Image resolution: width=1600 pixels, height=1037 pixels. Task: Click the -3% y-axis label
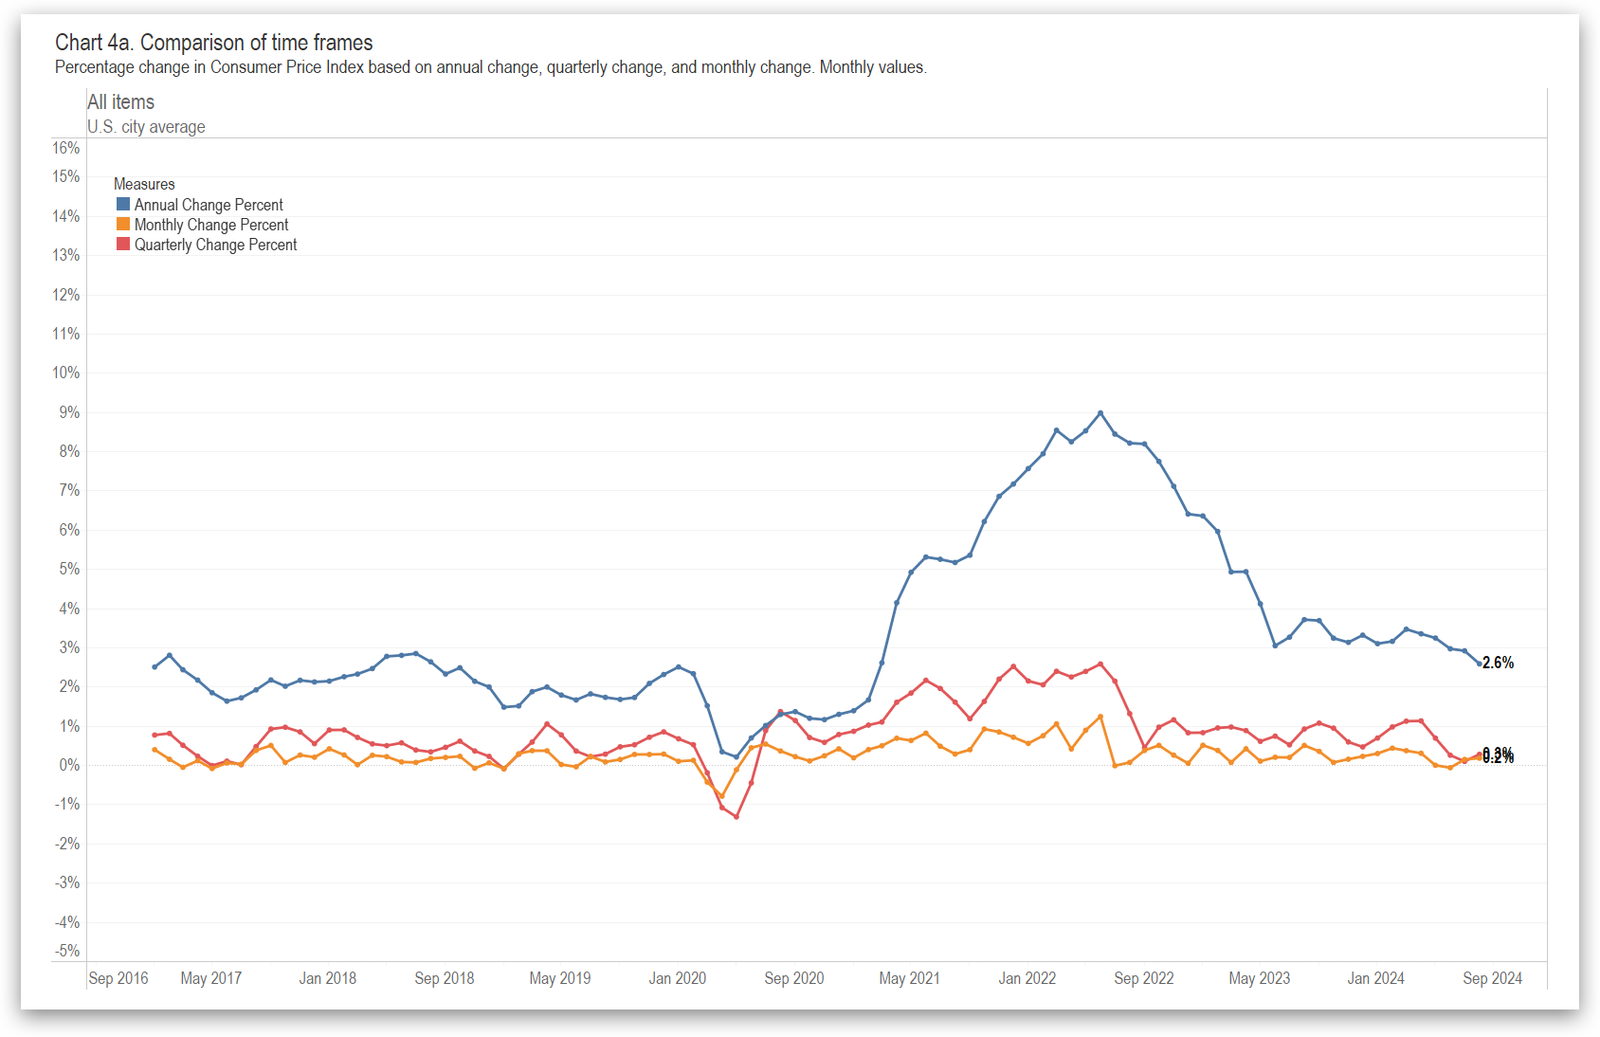67,883
